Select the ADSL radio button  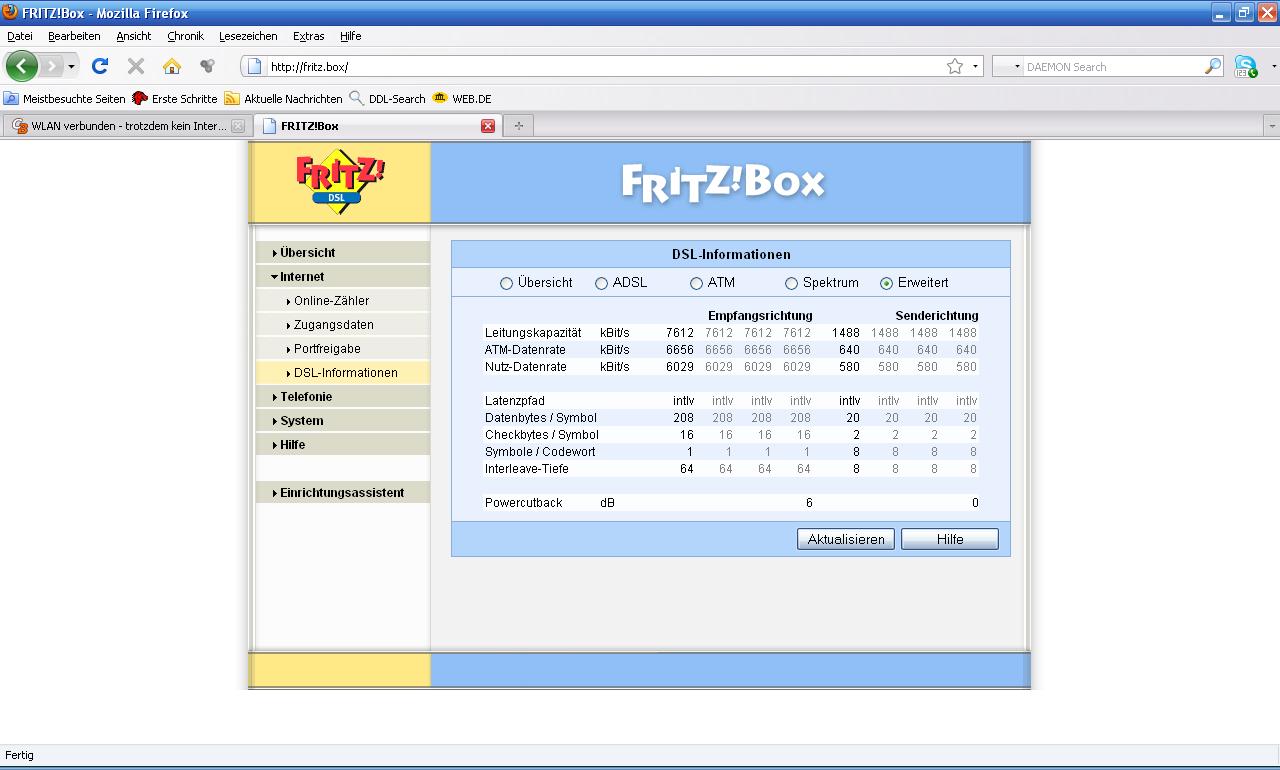(x=601, y=283)
